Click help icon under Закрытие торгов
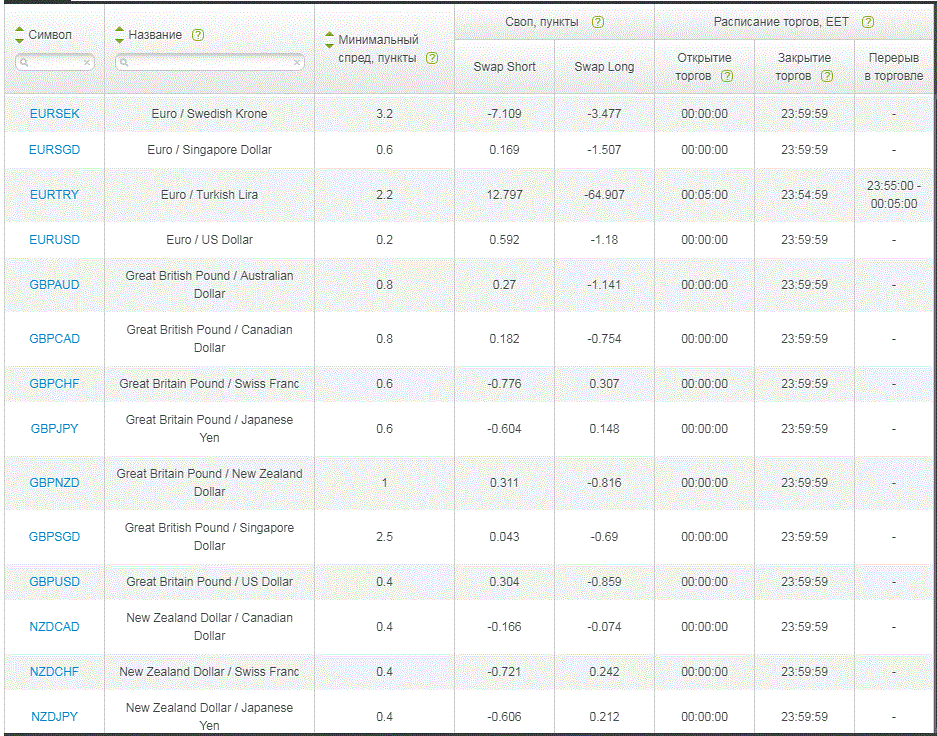The width and height of the screenshot is (937, 736). (x=826, y=76)
